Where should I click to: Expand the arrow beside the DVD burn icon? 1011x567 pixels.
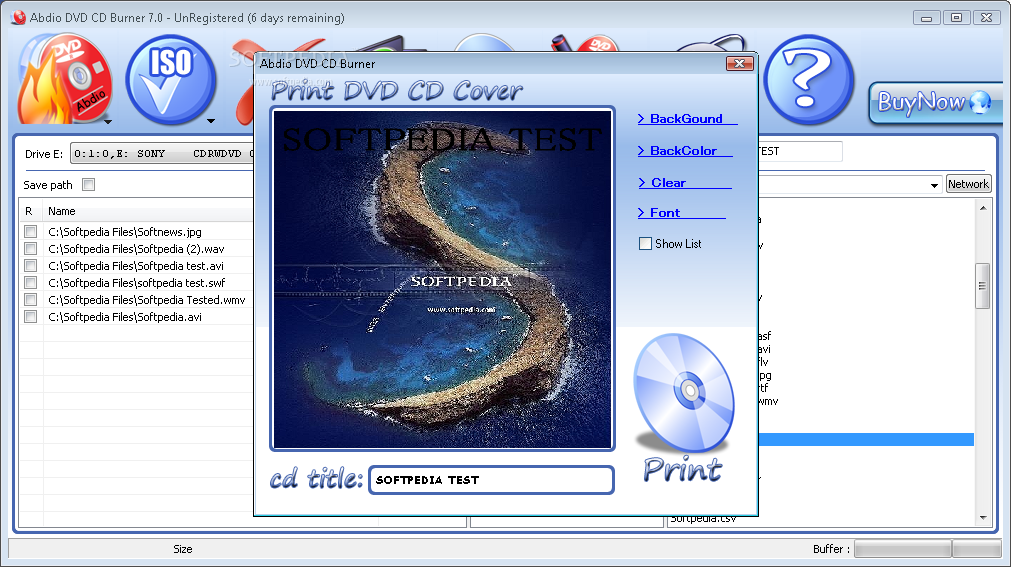[x=108, y=121]
